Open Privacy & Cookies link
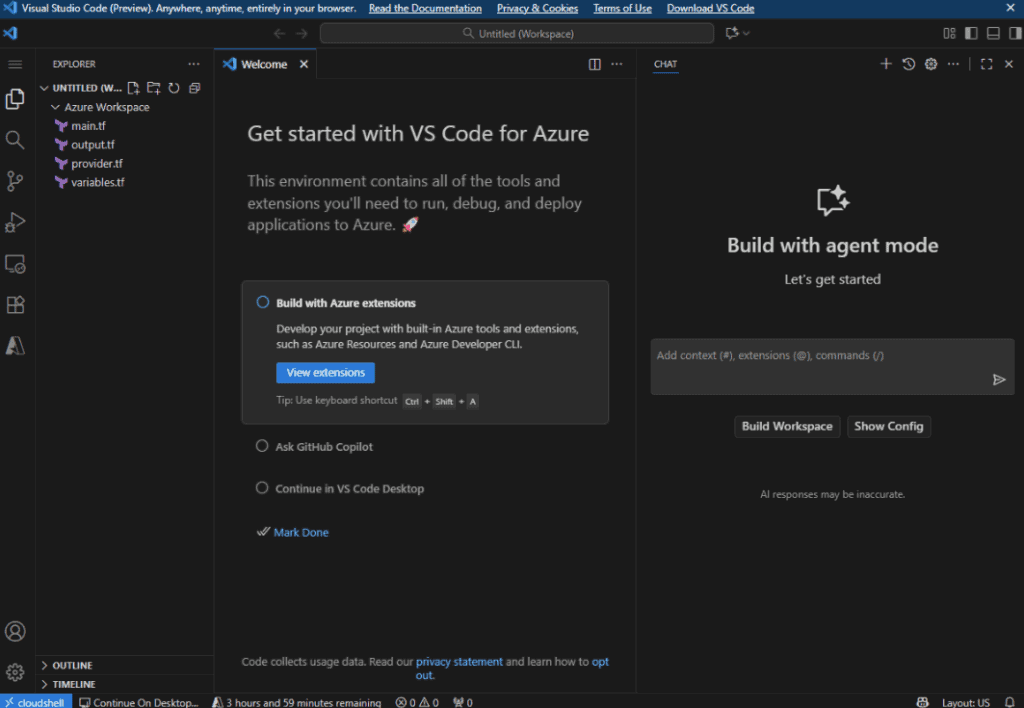The width and height of the screenshot is (1024, 708). (537, 8)
